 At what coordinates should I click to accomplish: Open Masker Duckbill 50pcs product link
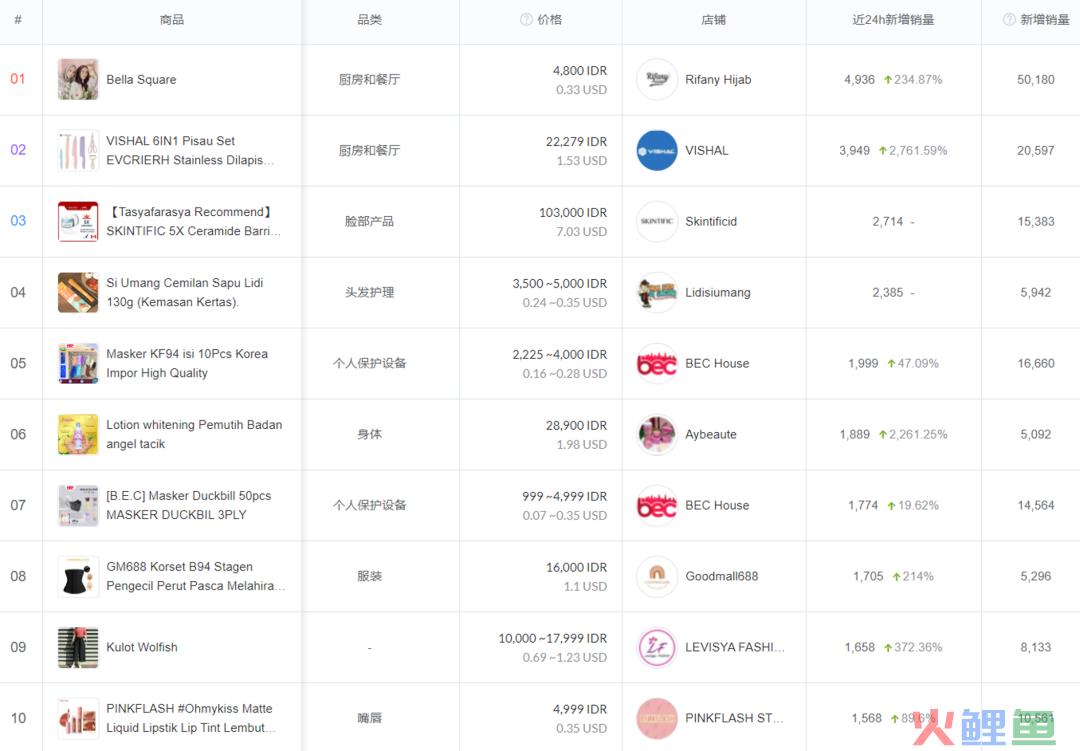pyautogui.click(x=189, y=505)
